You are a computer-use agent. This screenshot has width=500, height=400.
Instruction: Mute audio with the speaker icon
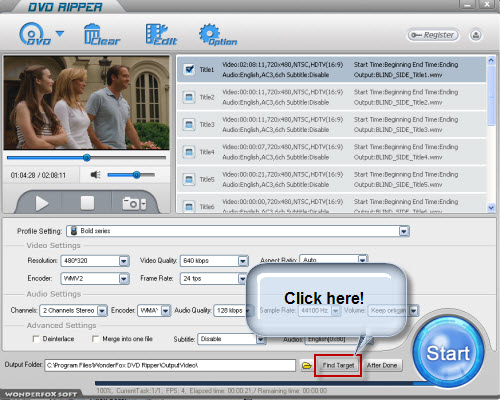point(95,175)
